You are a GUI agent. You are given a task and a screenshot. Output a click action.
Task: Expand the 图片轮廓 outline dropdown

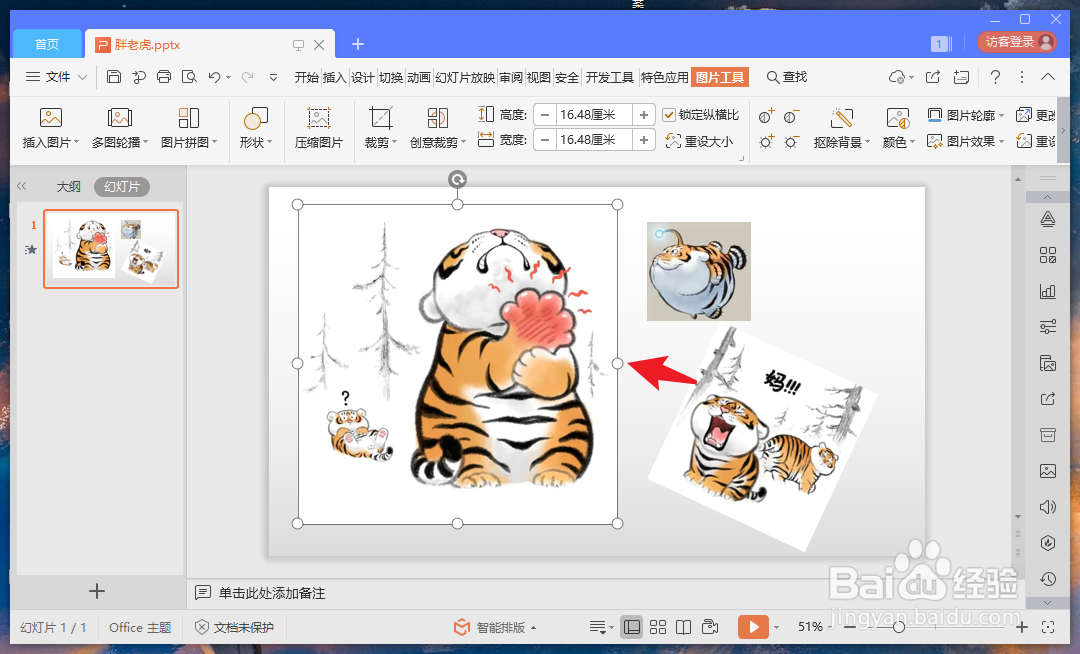click(1001, 116)
